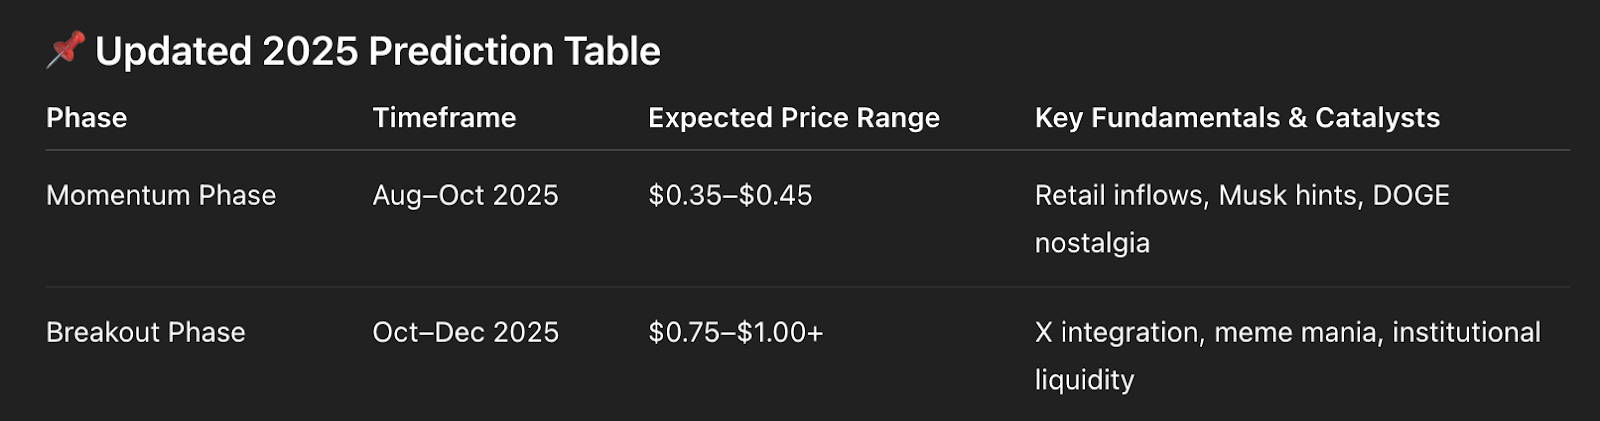Viewport: 1600px width, 421px height.
Task: Select the Updated 2025 Prediction Table heading
Action: (x=378, y=51)
